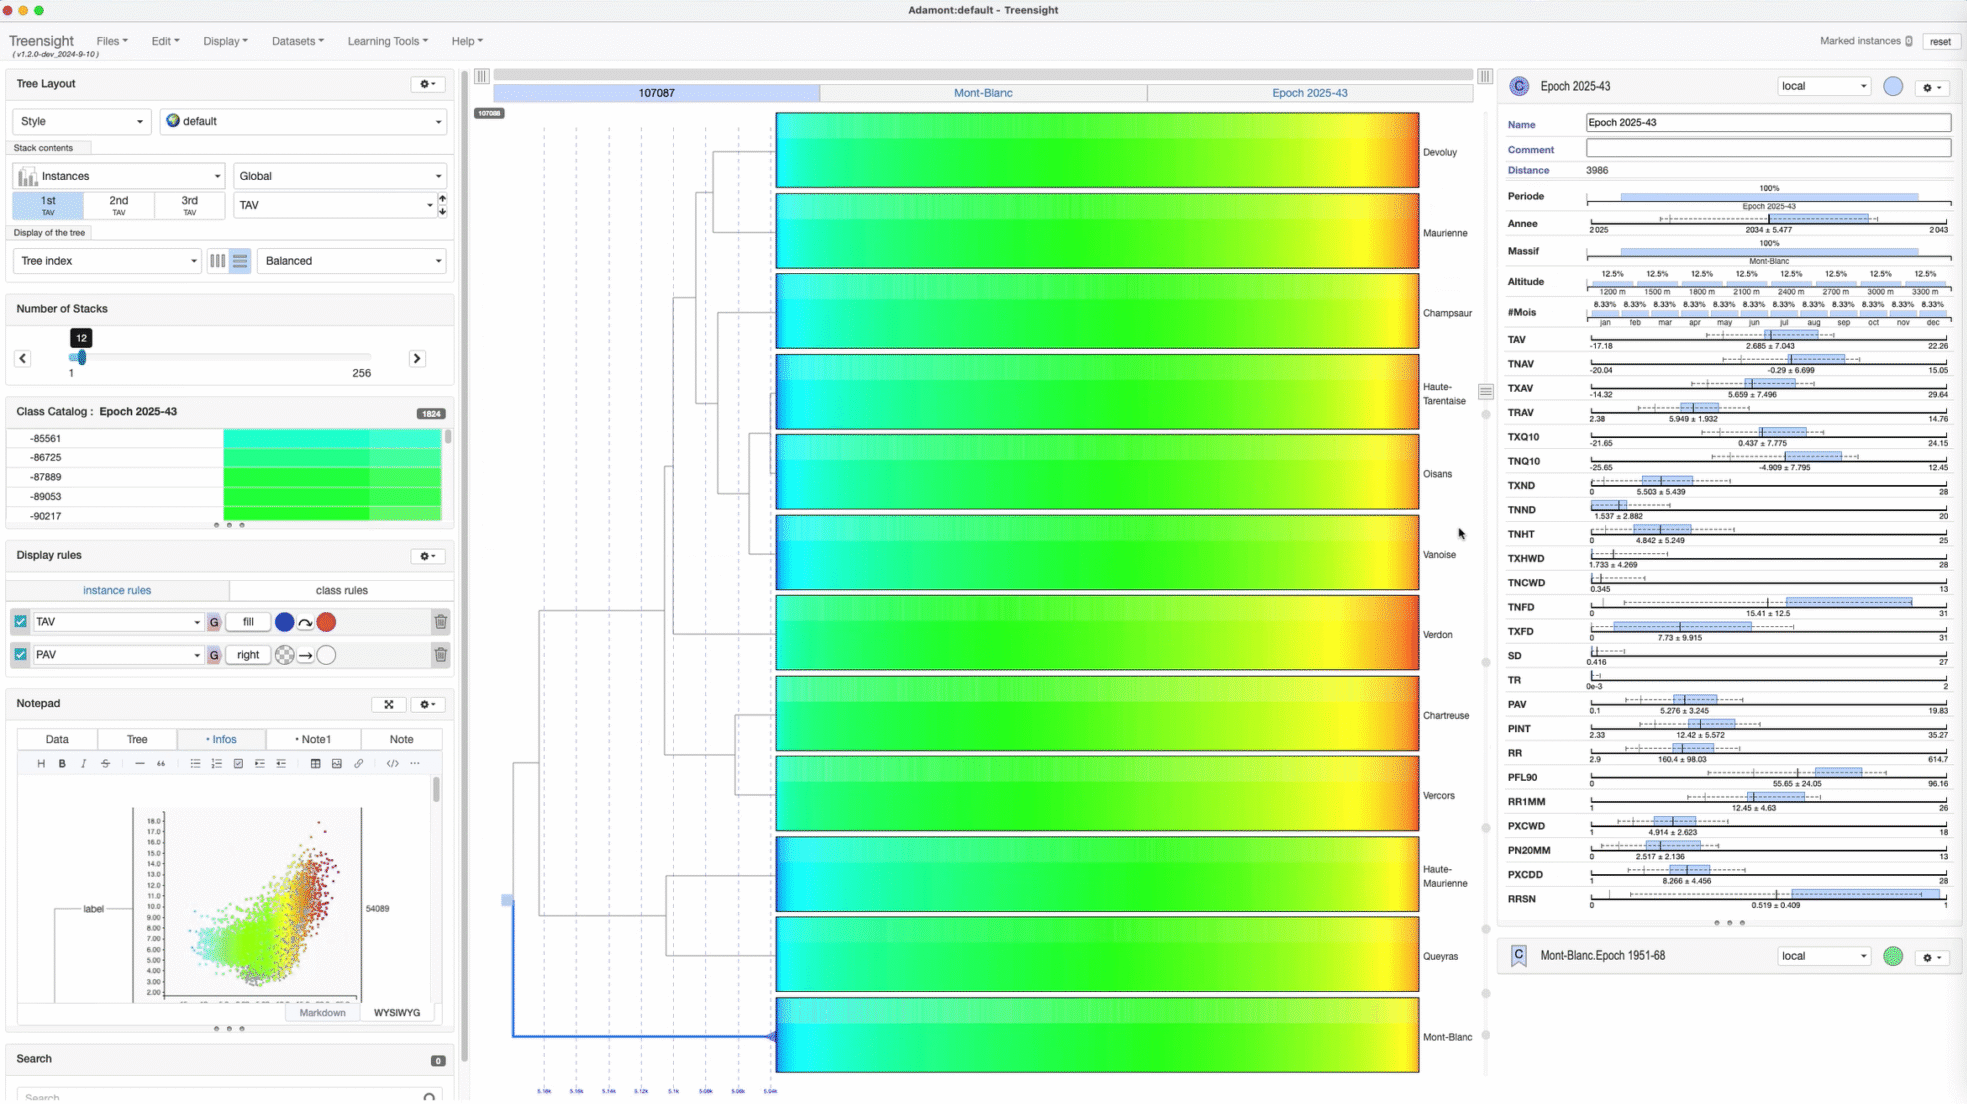Switch to class rules tab
Viewport: 1967px width, 1104px height.
tap(341, 590)
